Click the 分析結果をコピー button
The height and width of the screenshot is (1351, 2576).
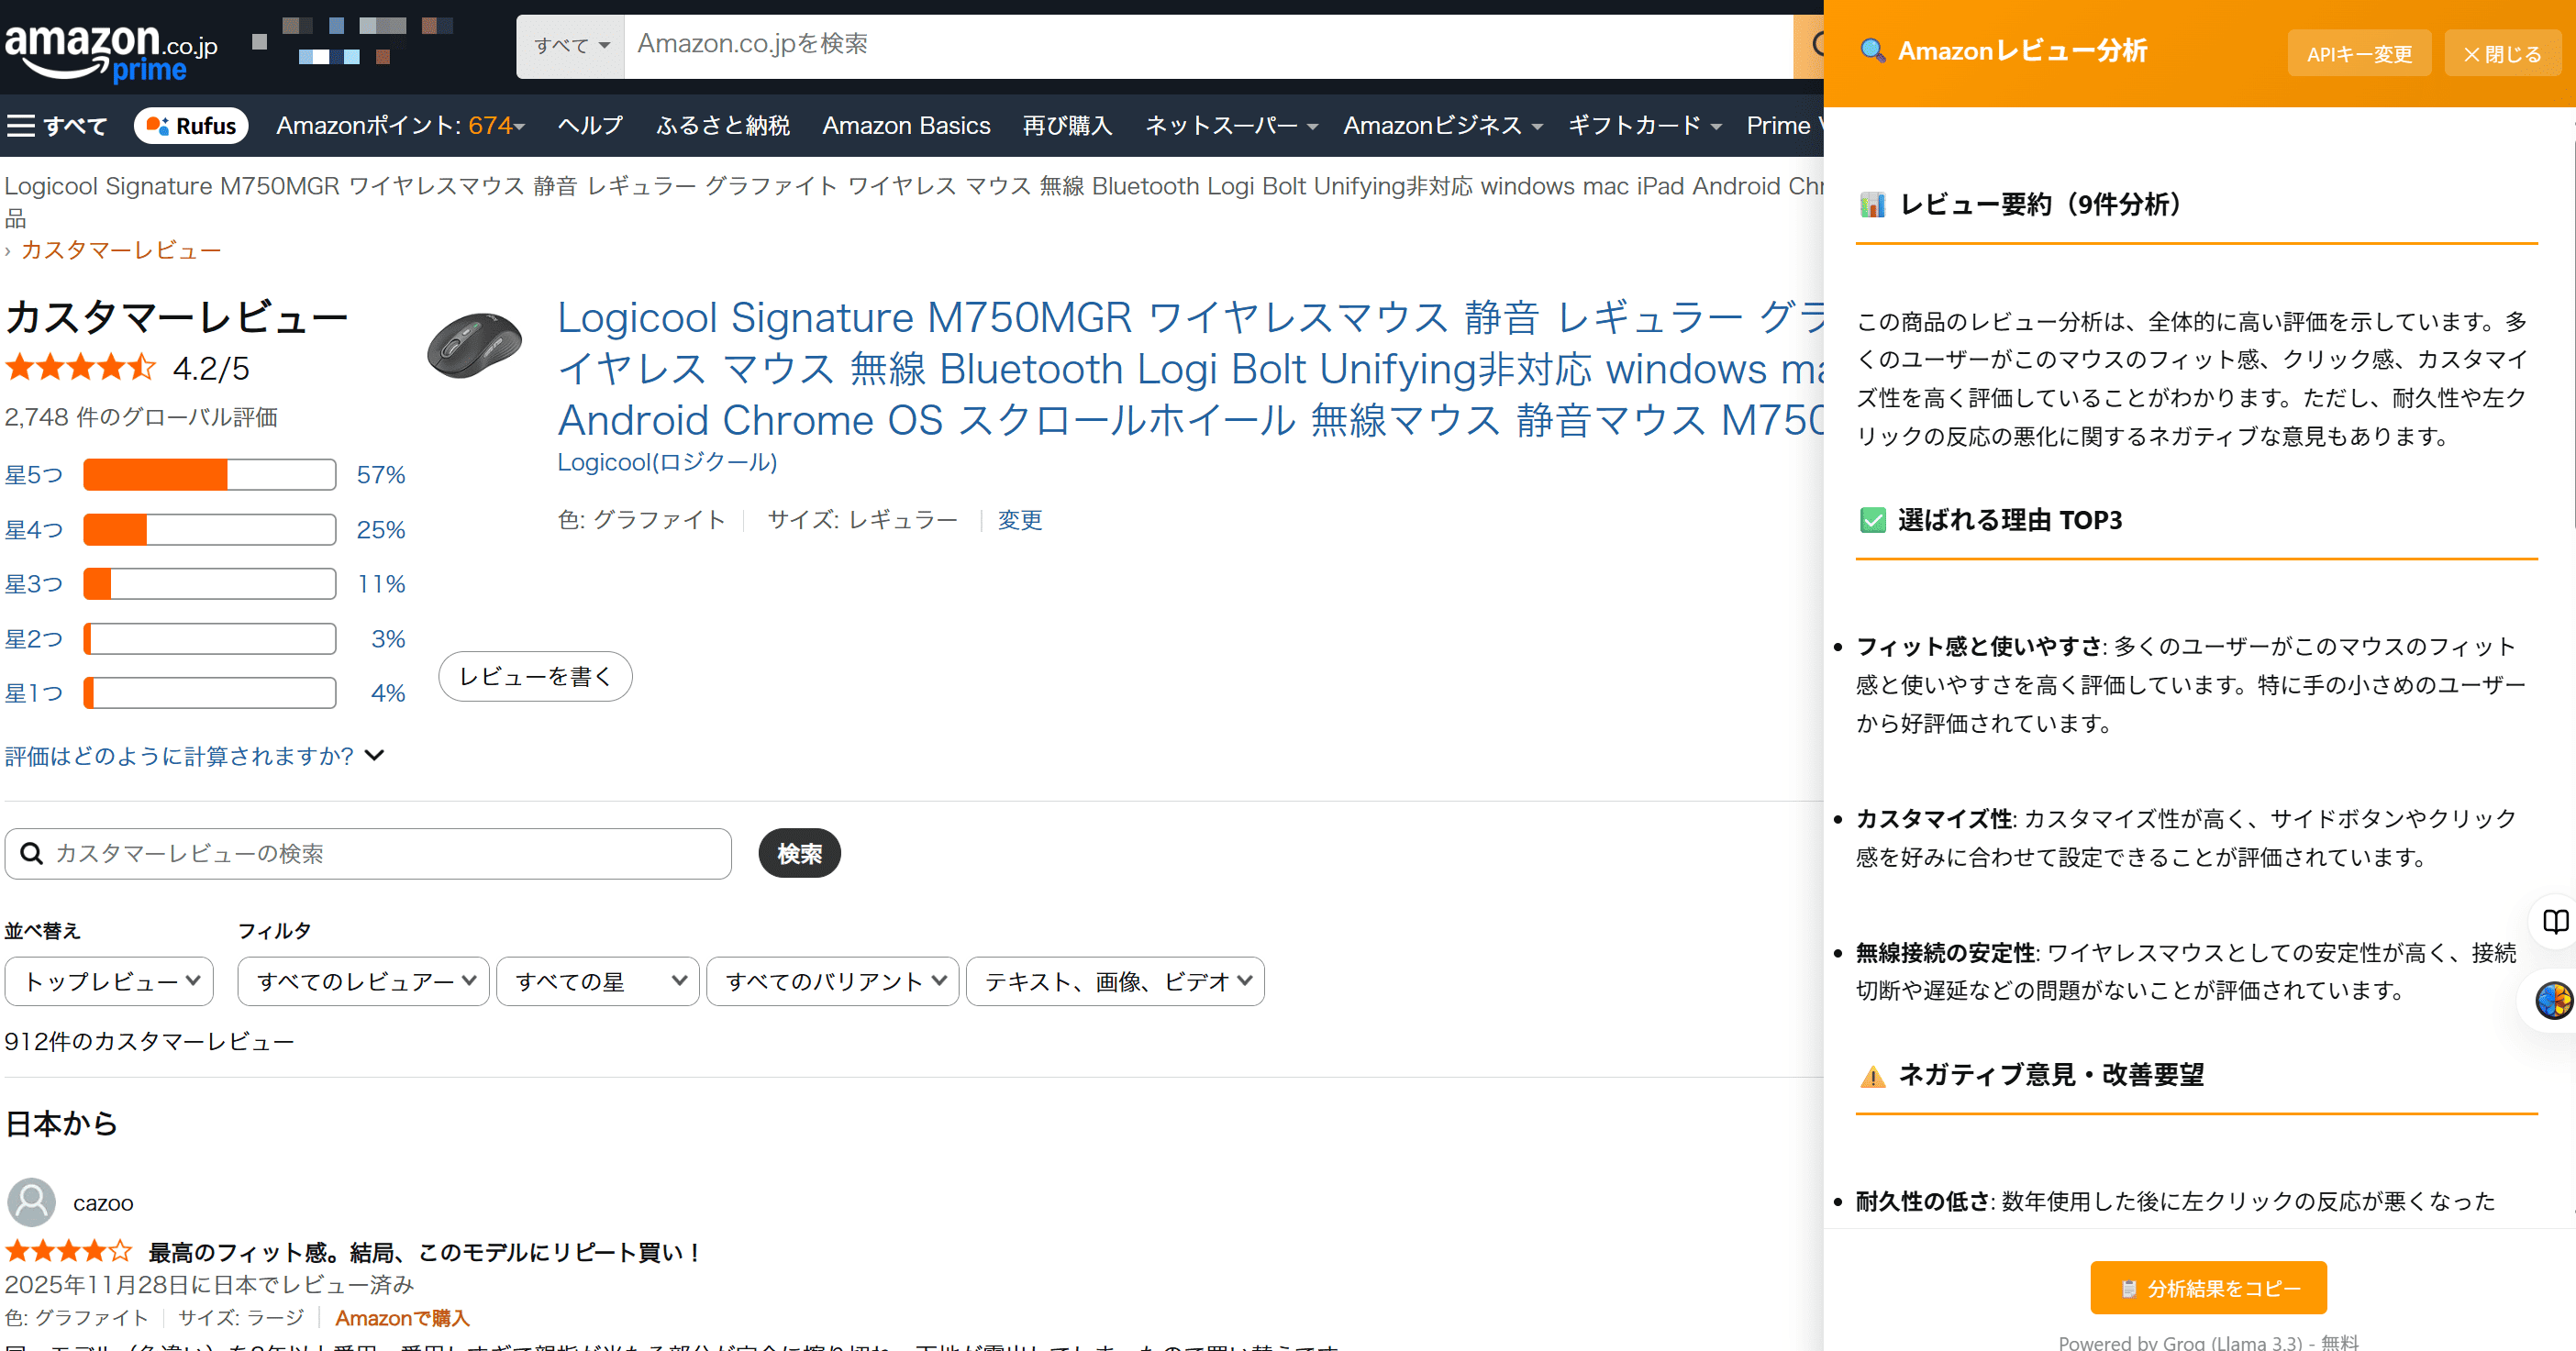[x=2208, y=1288]
